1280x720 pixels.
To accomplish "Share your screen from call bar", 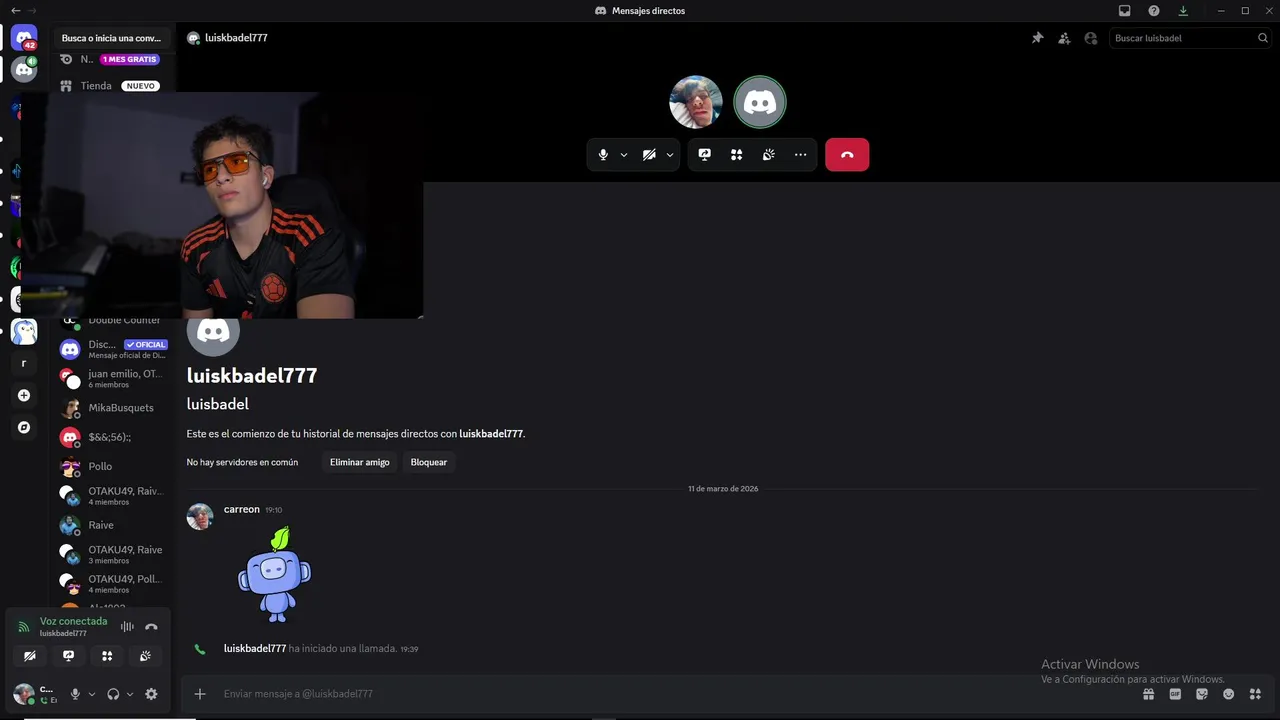I will coord(705,155).
